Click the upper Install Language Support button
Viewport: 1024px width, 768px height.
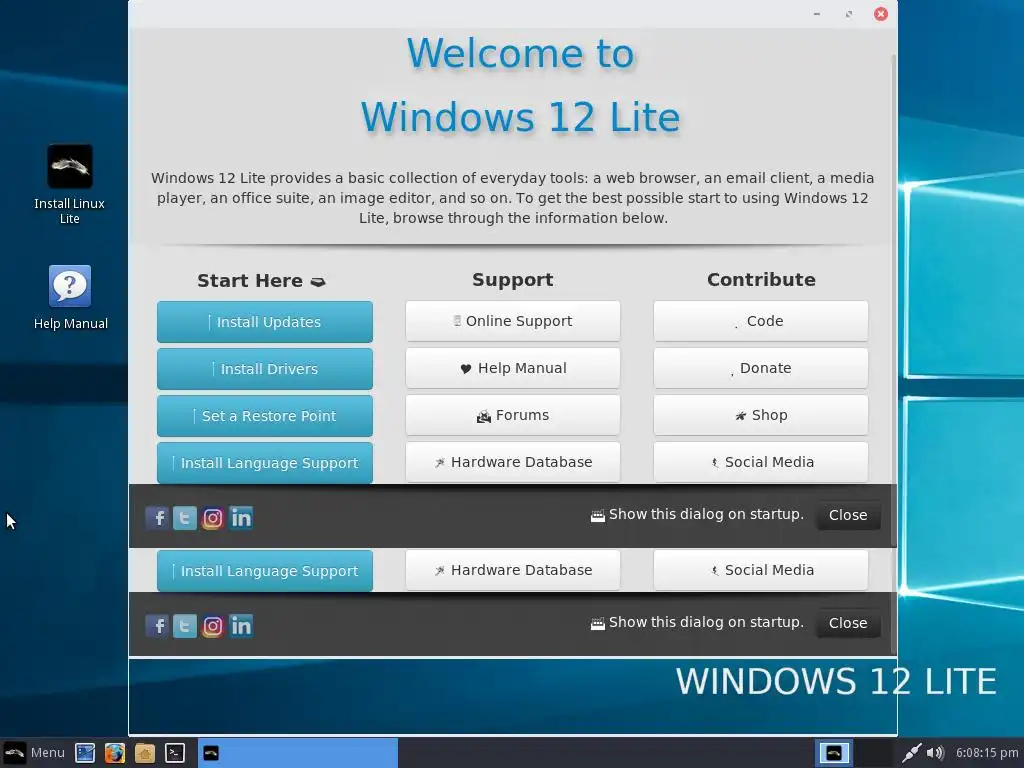point(264,463)
